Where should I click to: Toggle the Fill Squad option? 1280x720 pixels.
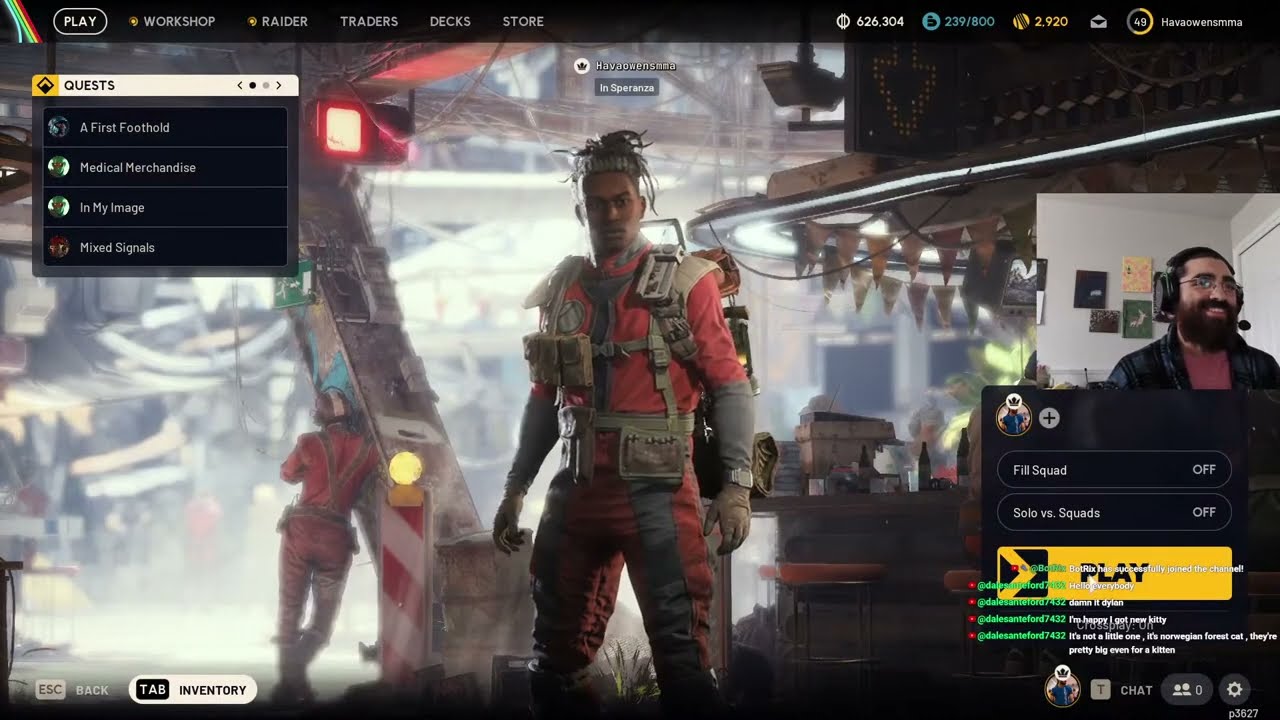[1114, 470]
